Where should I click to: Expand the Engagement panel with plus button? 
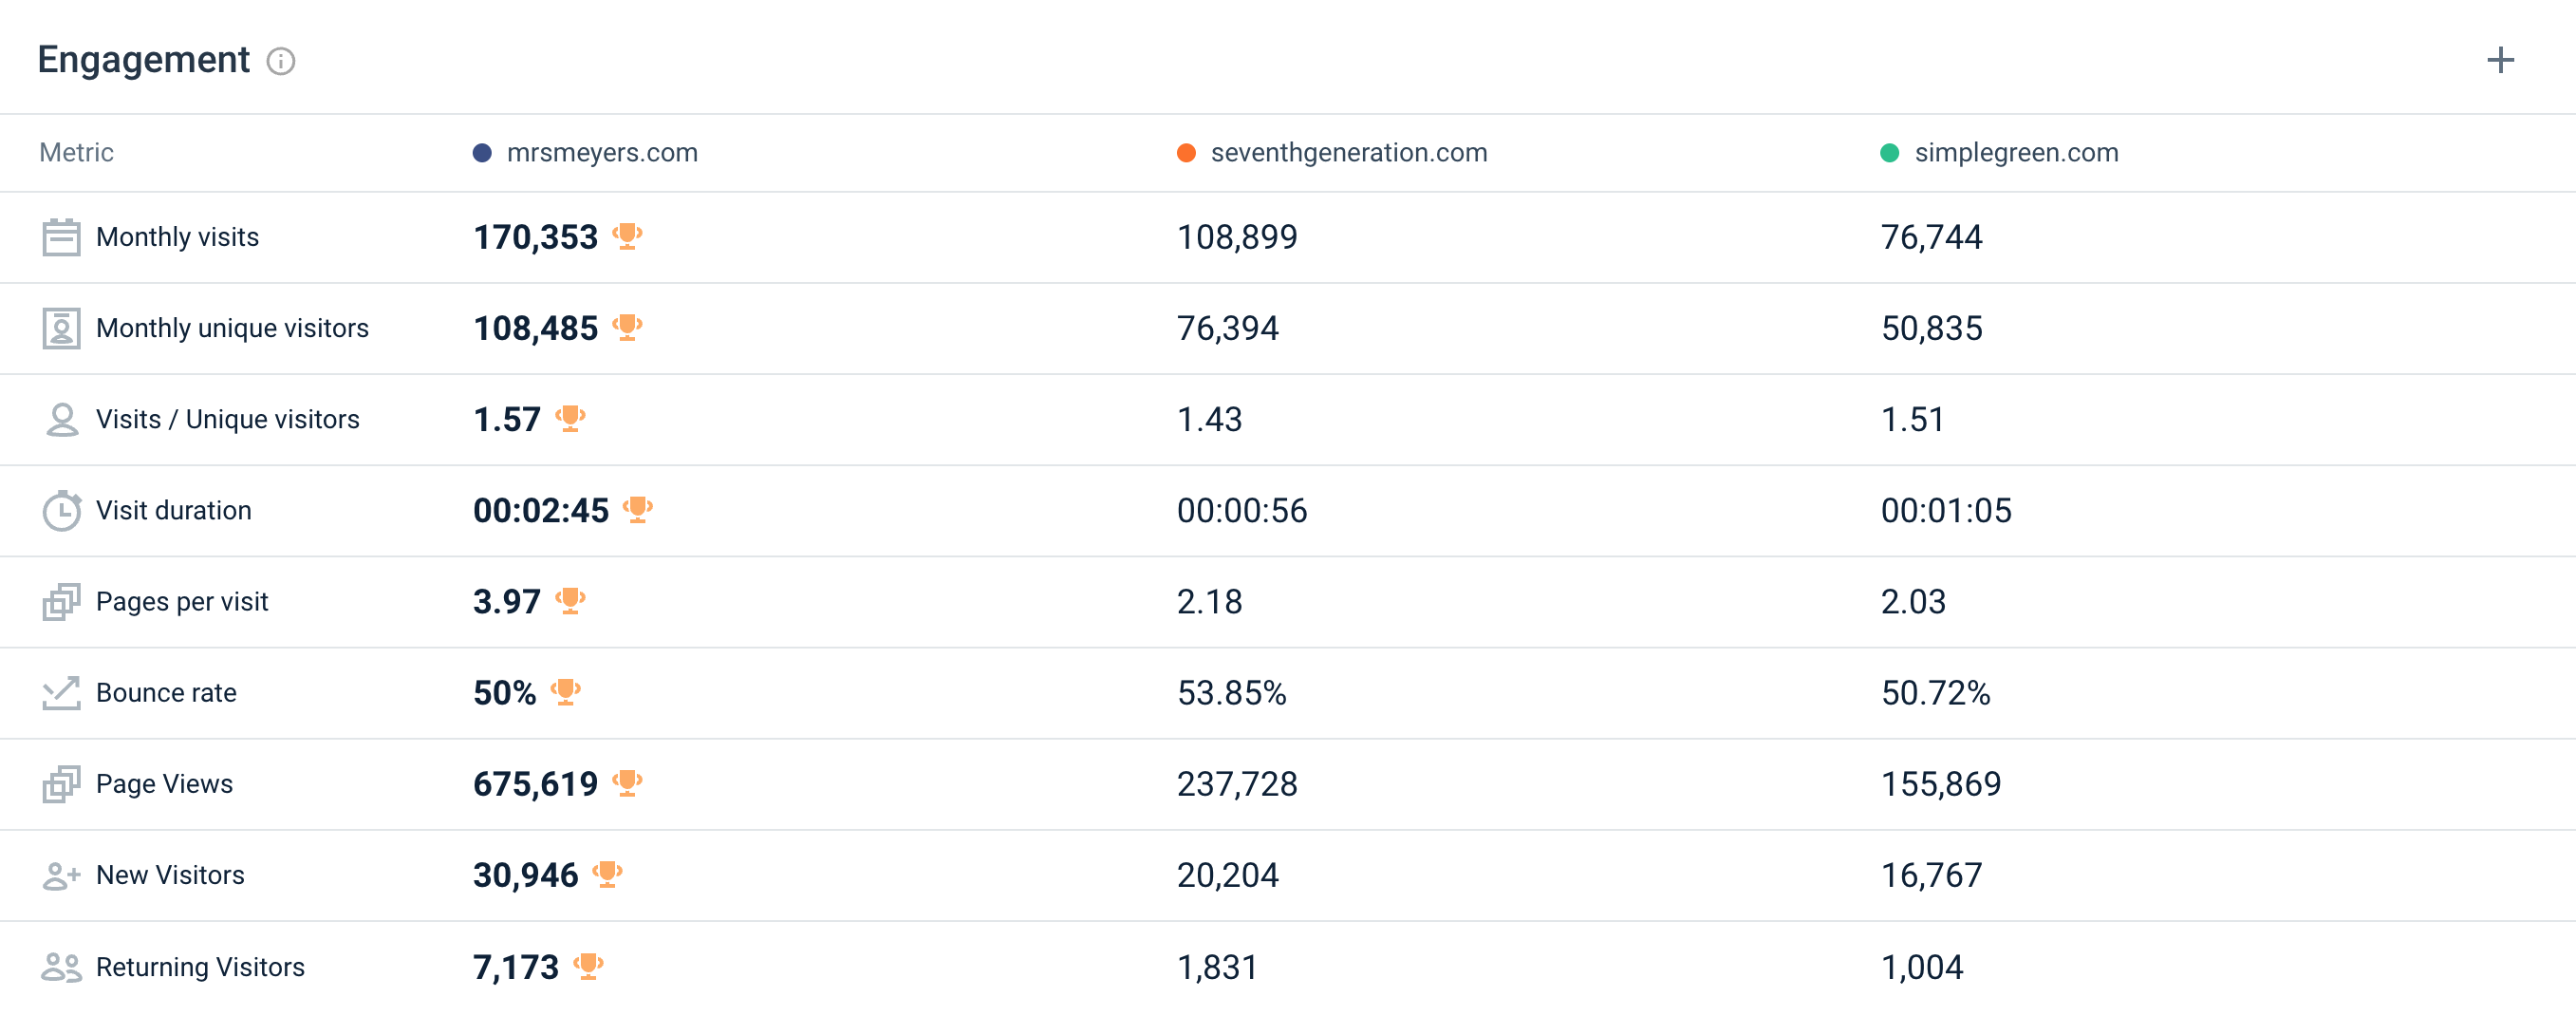click(2500, 60)
